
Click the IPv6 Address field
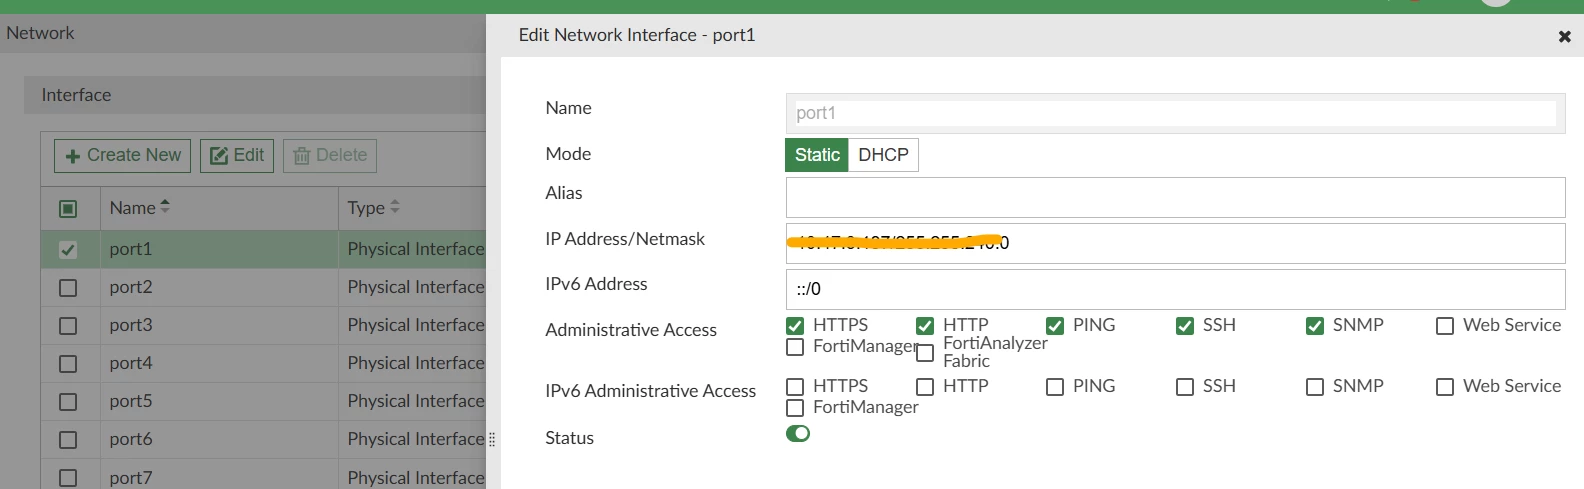1175,289
